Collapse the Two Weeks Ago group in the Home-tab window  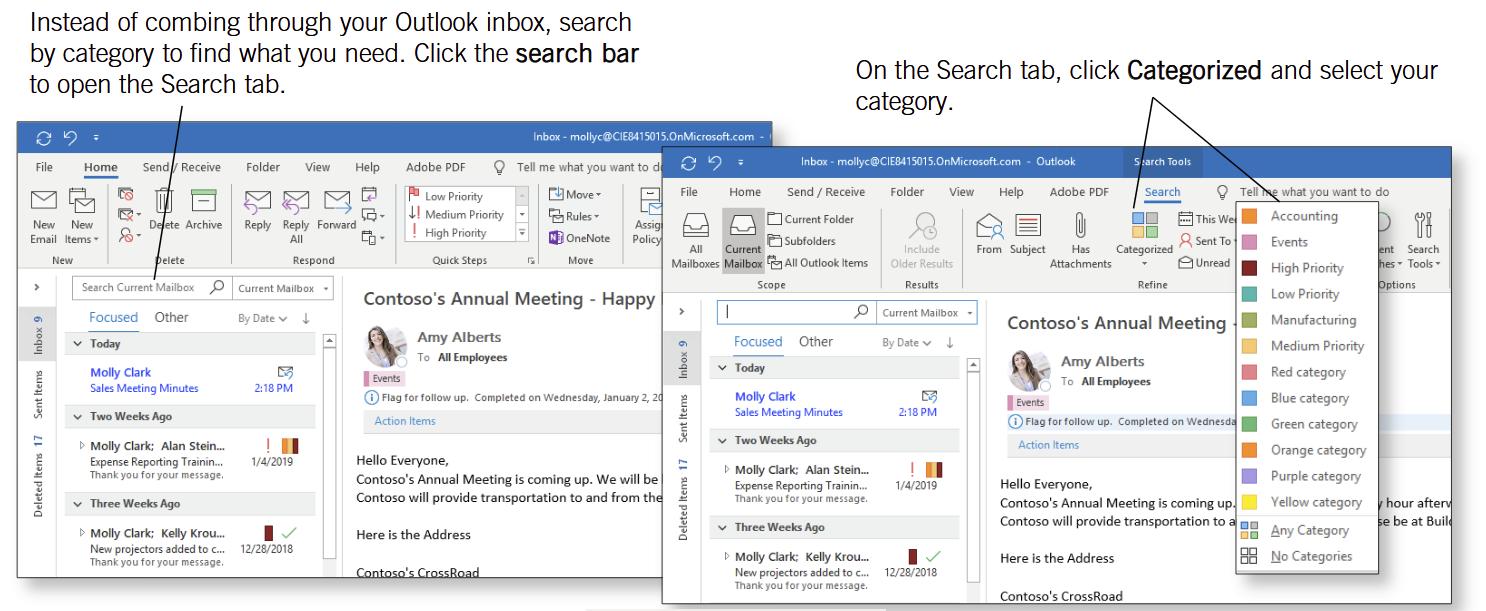78,417
